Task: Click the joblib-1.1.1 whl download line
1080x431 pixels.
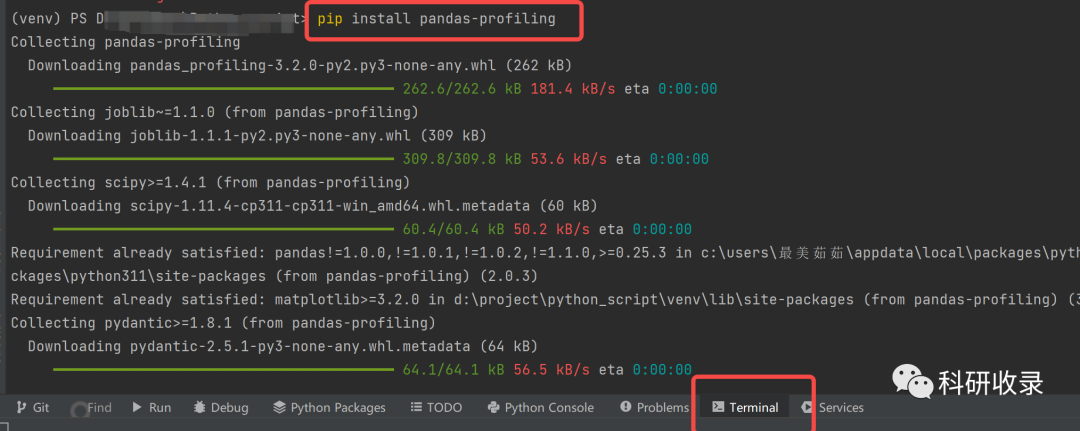Action: click(258, 136)
